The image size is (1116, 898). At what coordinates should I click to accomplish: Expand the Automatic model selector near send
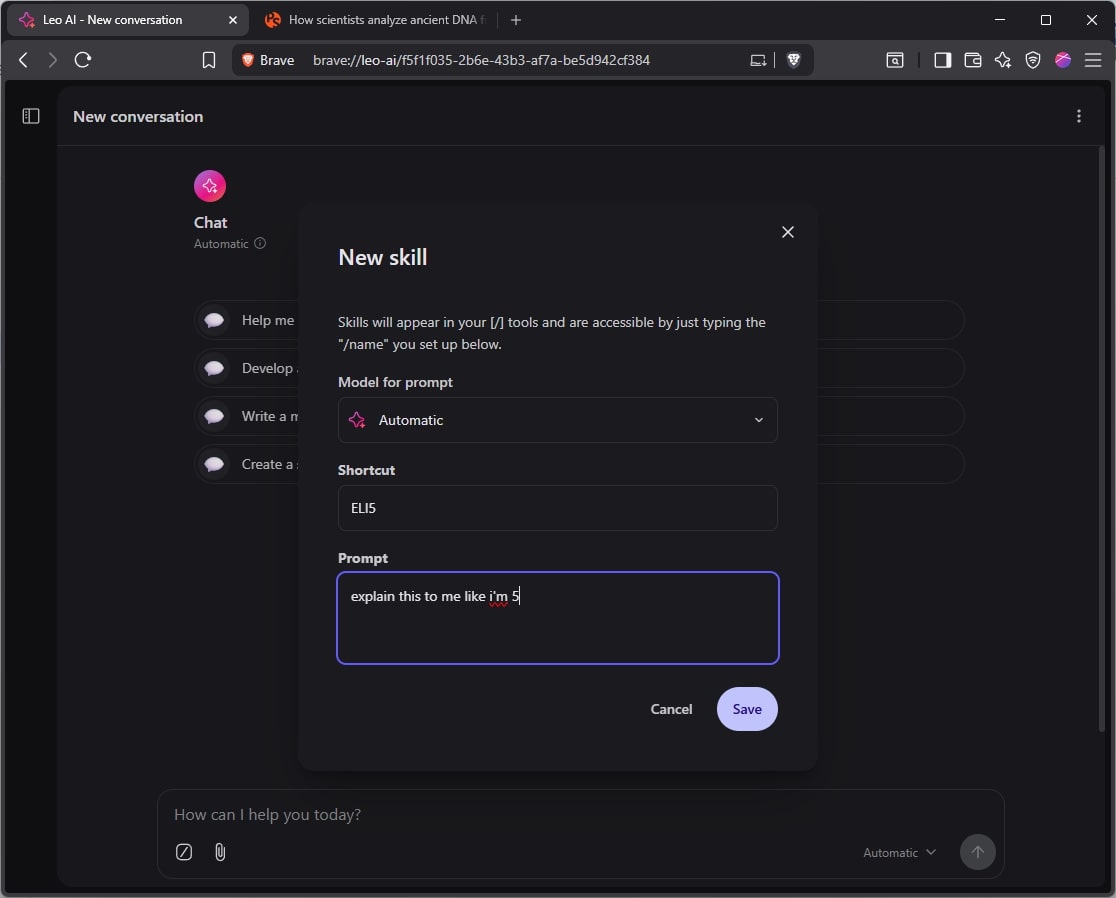pyautogui.click(x=897, y=852)
